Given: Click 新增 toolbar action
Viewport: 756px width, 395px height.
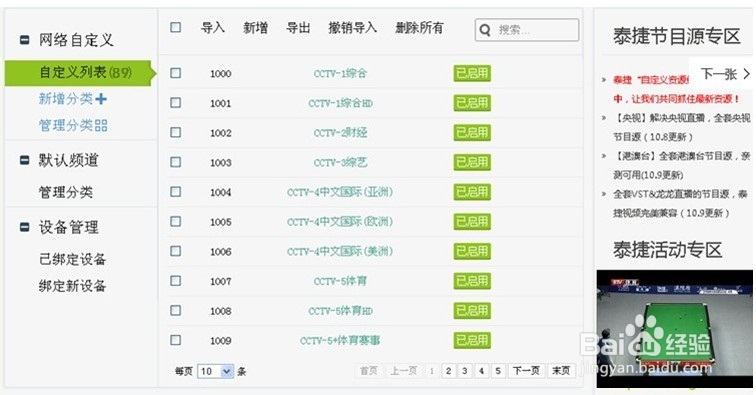Looking at the screenshot, I should tap(256, 28).
